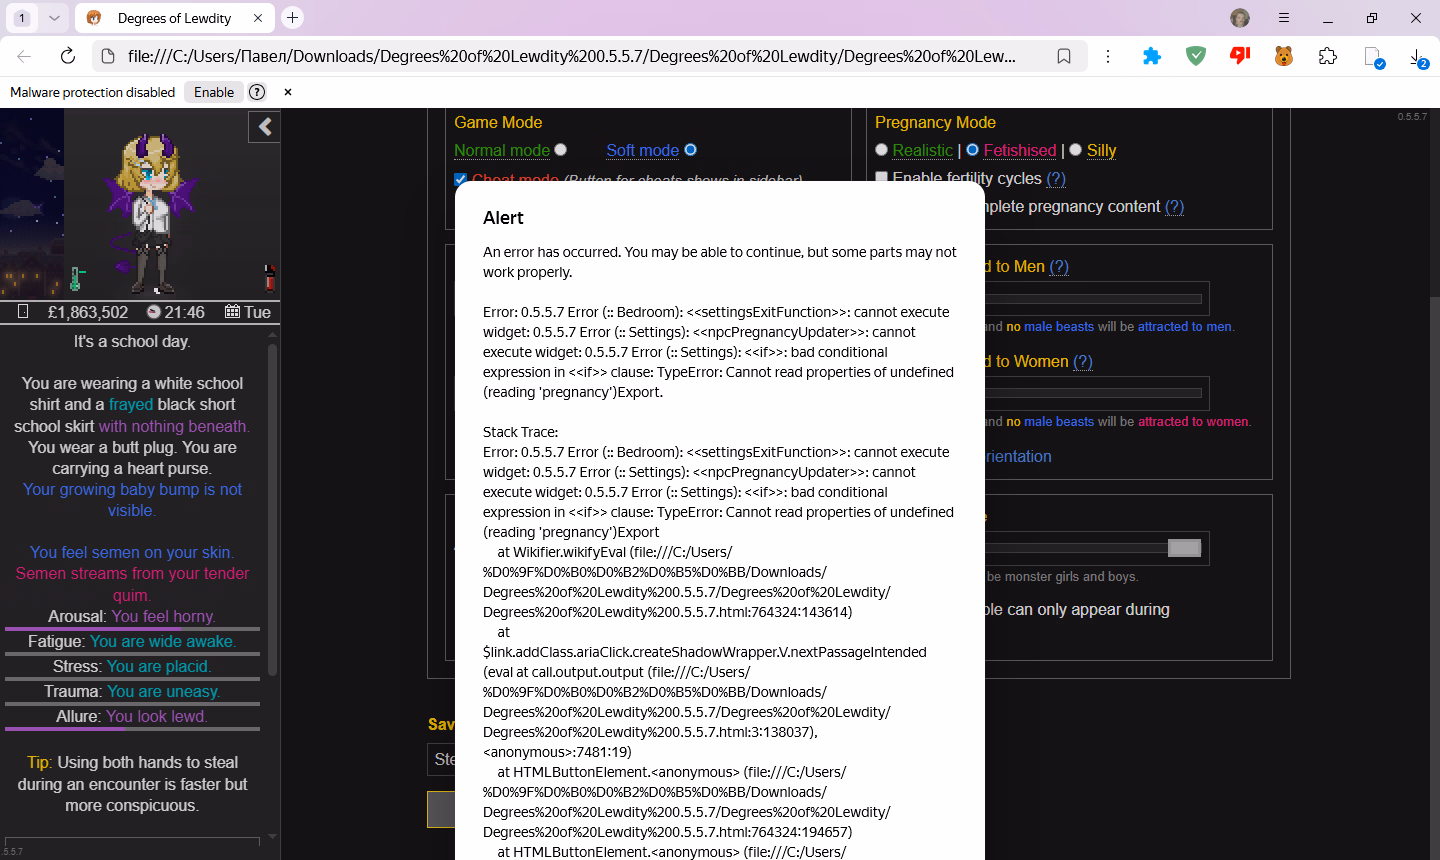
Task: Click Enable for malware protection
Action: tap(214, 92)
